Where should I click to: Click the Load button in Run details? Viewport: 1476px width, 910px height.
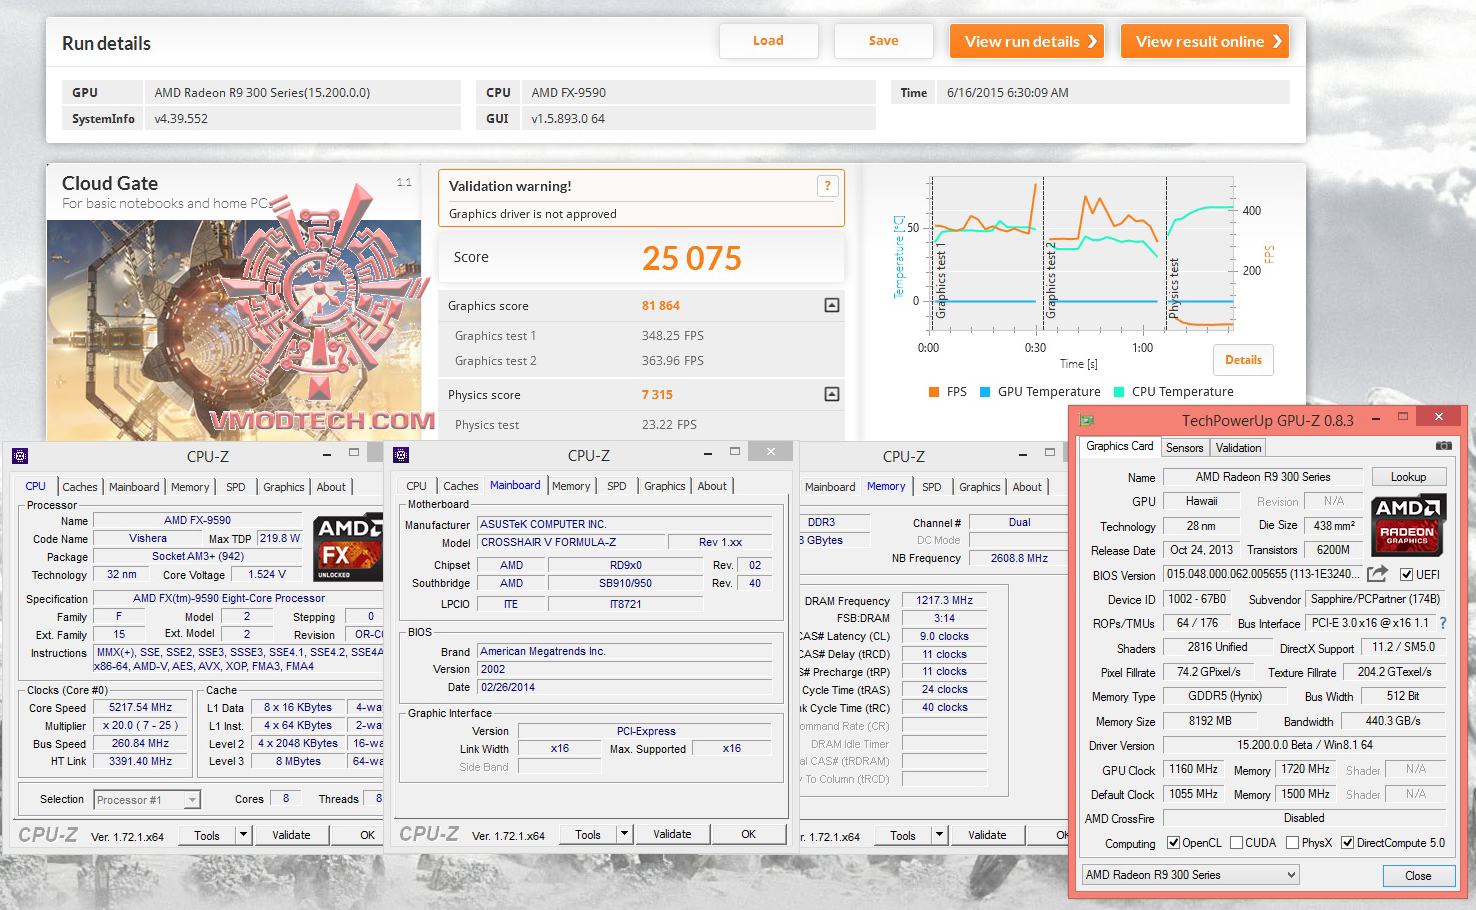[x=768, y=41]
